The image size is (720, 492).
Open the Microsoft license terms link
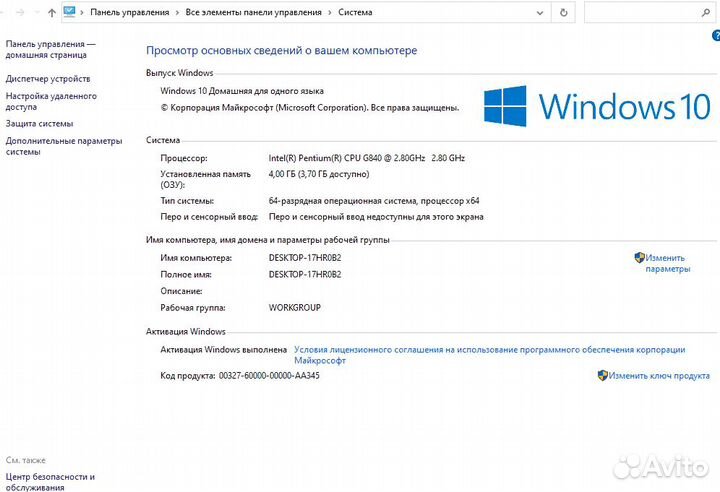coord(489,355)
